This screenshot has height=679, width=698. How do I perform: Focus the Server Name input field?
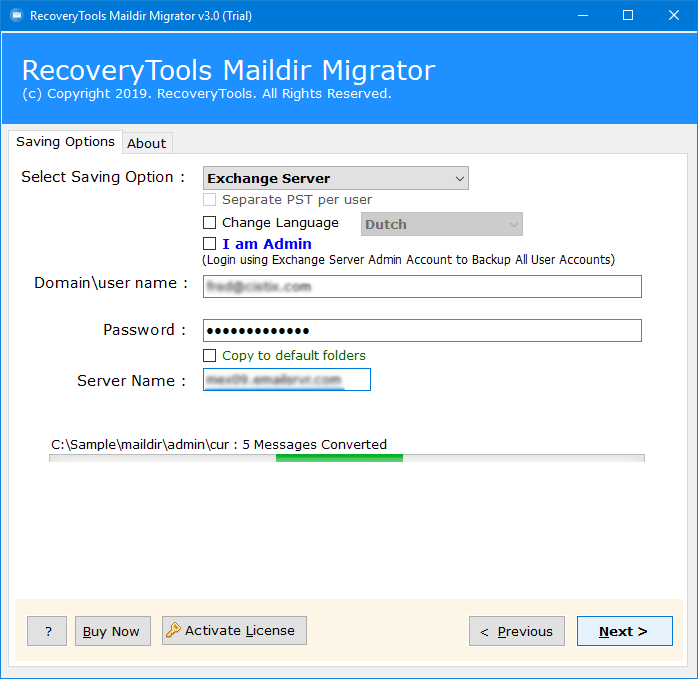[287, 380]
